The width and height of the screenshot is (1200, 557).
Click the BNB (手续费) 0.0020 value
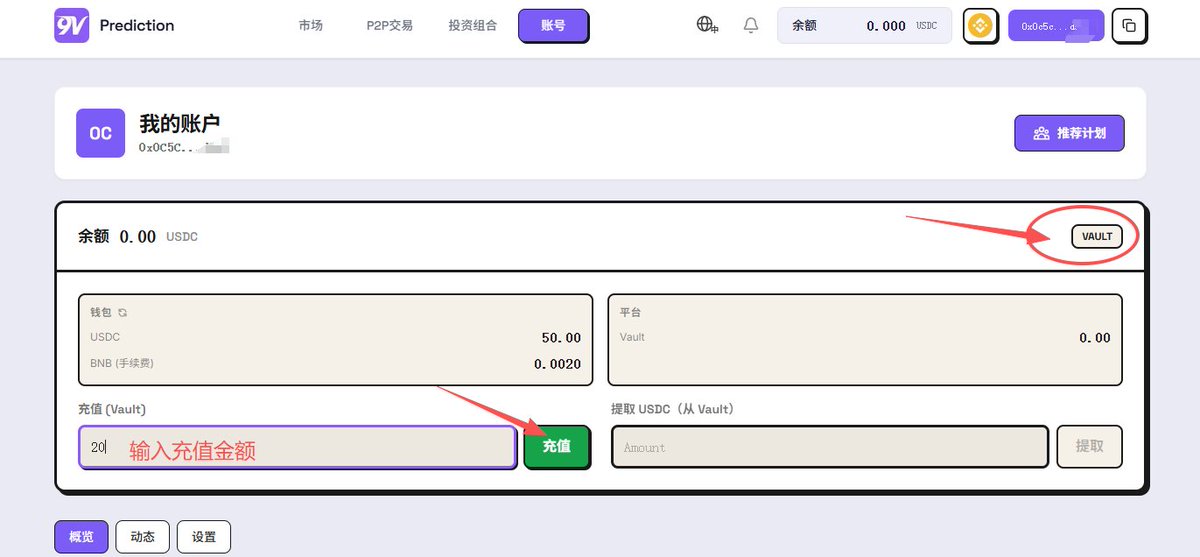pyautogui.click(x=557, y=364)
